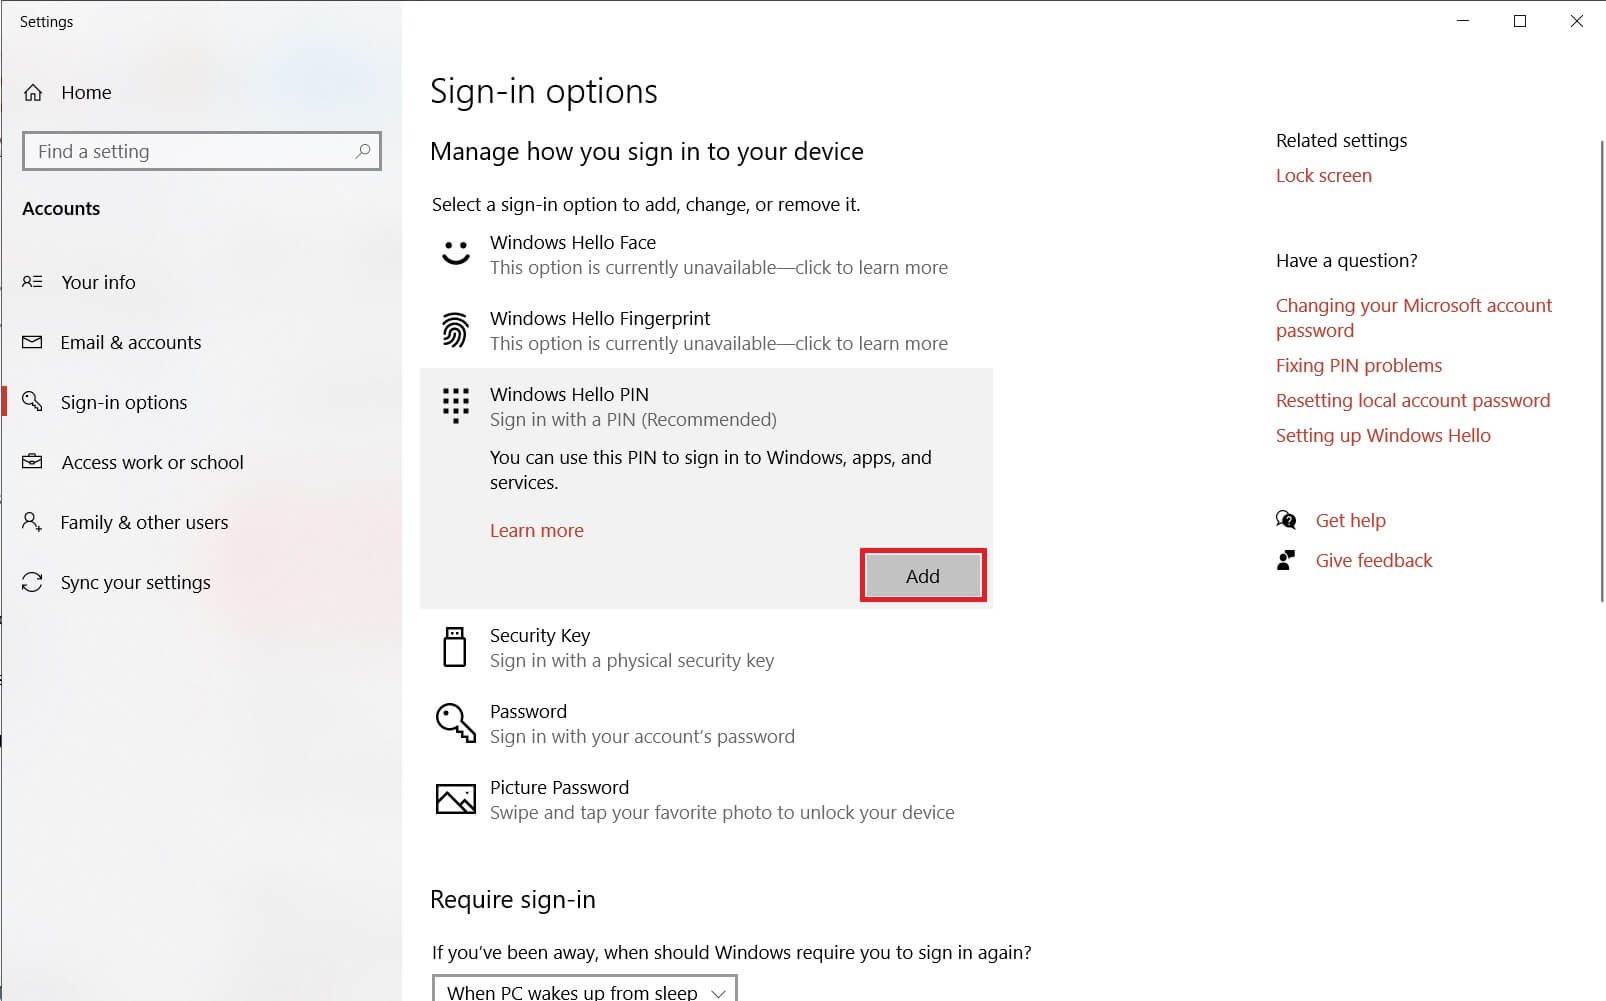This screenshot has height=1001, width=1606.
Task: Click the Picture Password image icon
Action: 456,798
